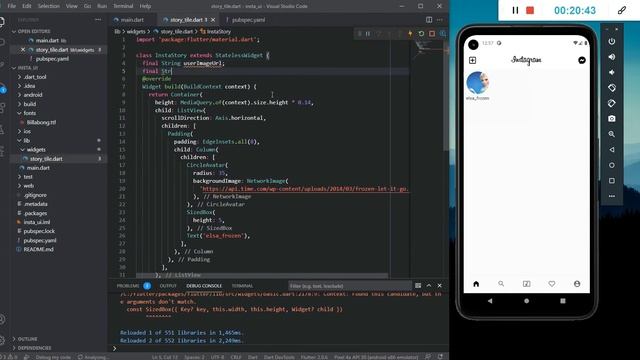Open story_tile.dart in Explorer tree
This screenshot has width=640, height=360.
click(x=46, y=159)
